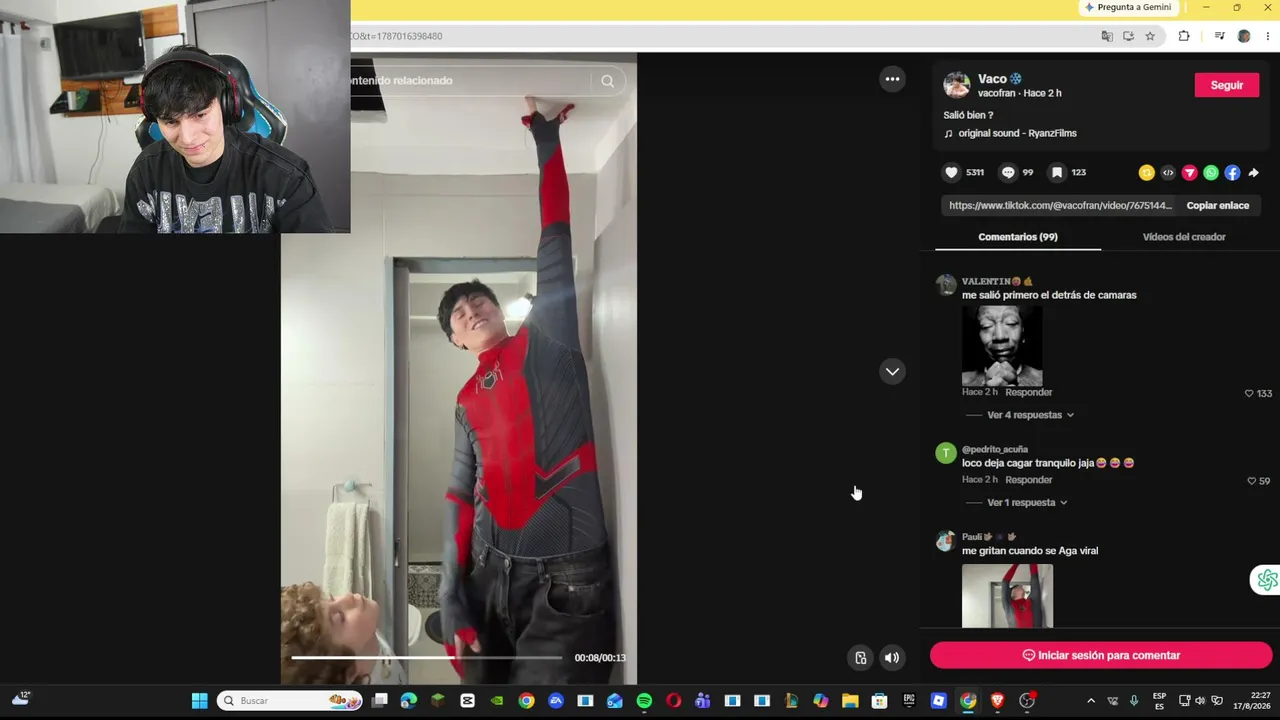The height and width of the screenshot is (720, 1280).
Task: Open @pedrito_acuña's profile avatar
Action: coord(946,453)
